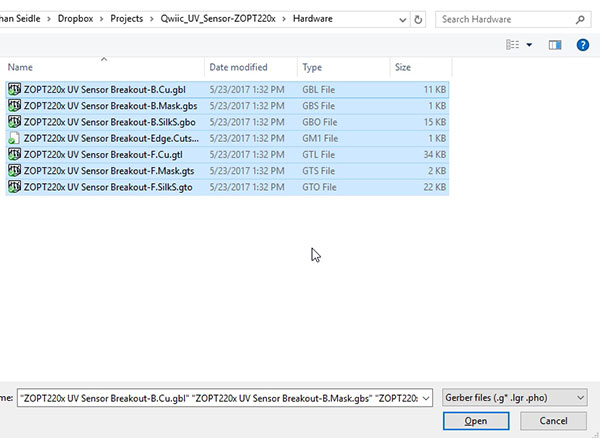Image resolution: width=600 pixels, height=438 pixels.
Task: Click the F.SilkS.gto file icon
Action: 14,187
